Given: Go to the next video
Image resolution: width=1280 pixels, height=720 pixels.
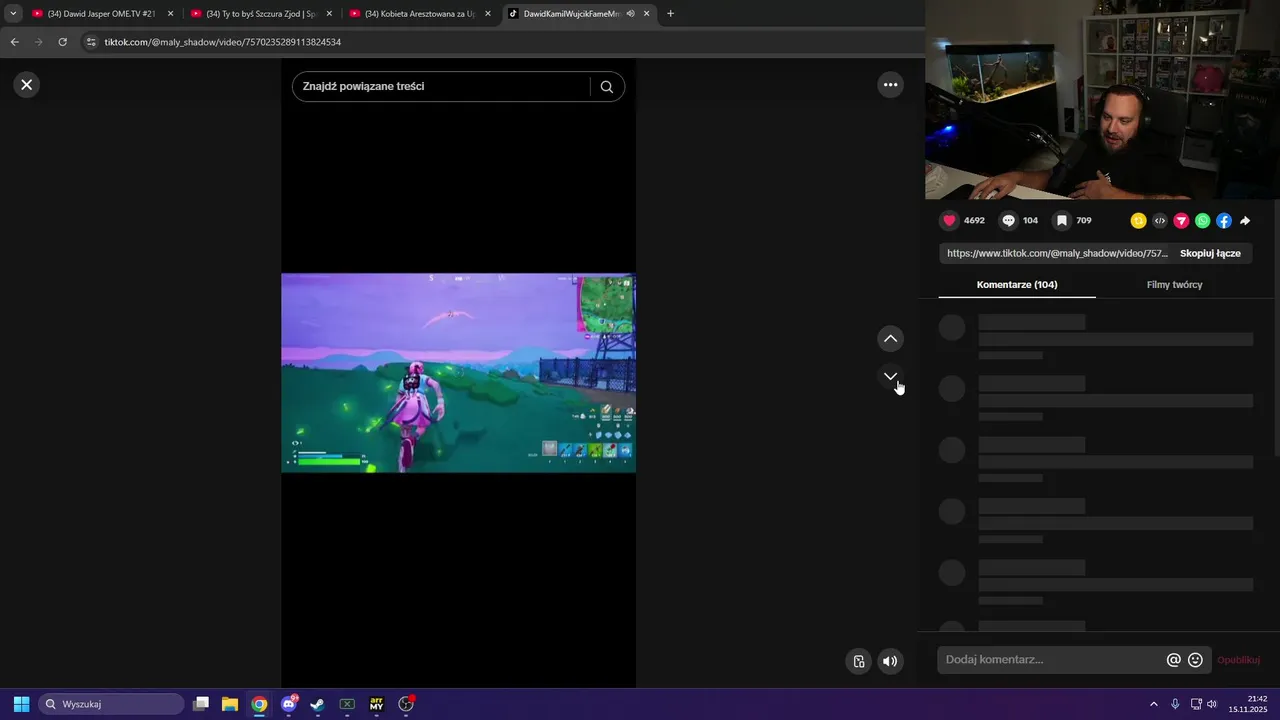Looking at the screenshot, I should (x=890, y=376).
